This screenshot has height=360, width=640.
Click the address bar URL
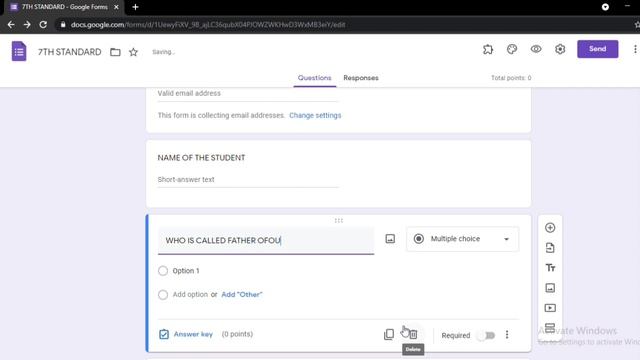tap(208, 24)
